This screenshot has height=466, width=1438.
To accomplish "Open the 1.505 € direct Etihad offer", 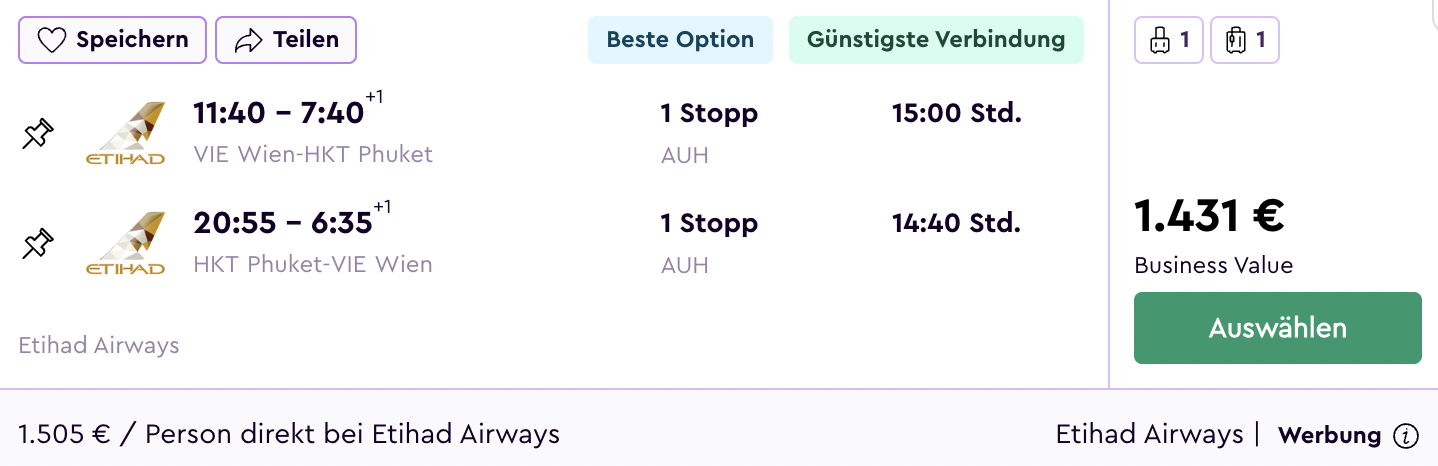I will pos(289,434).
